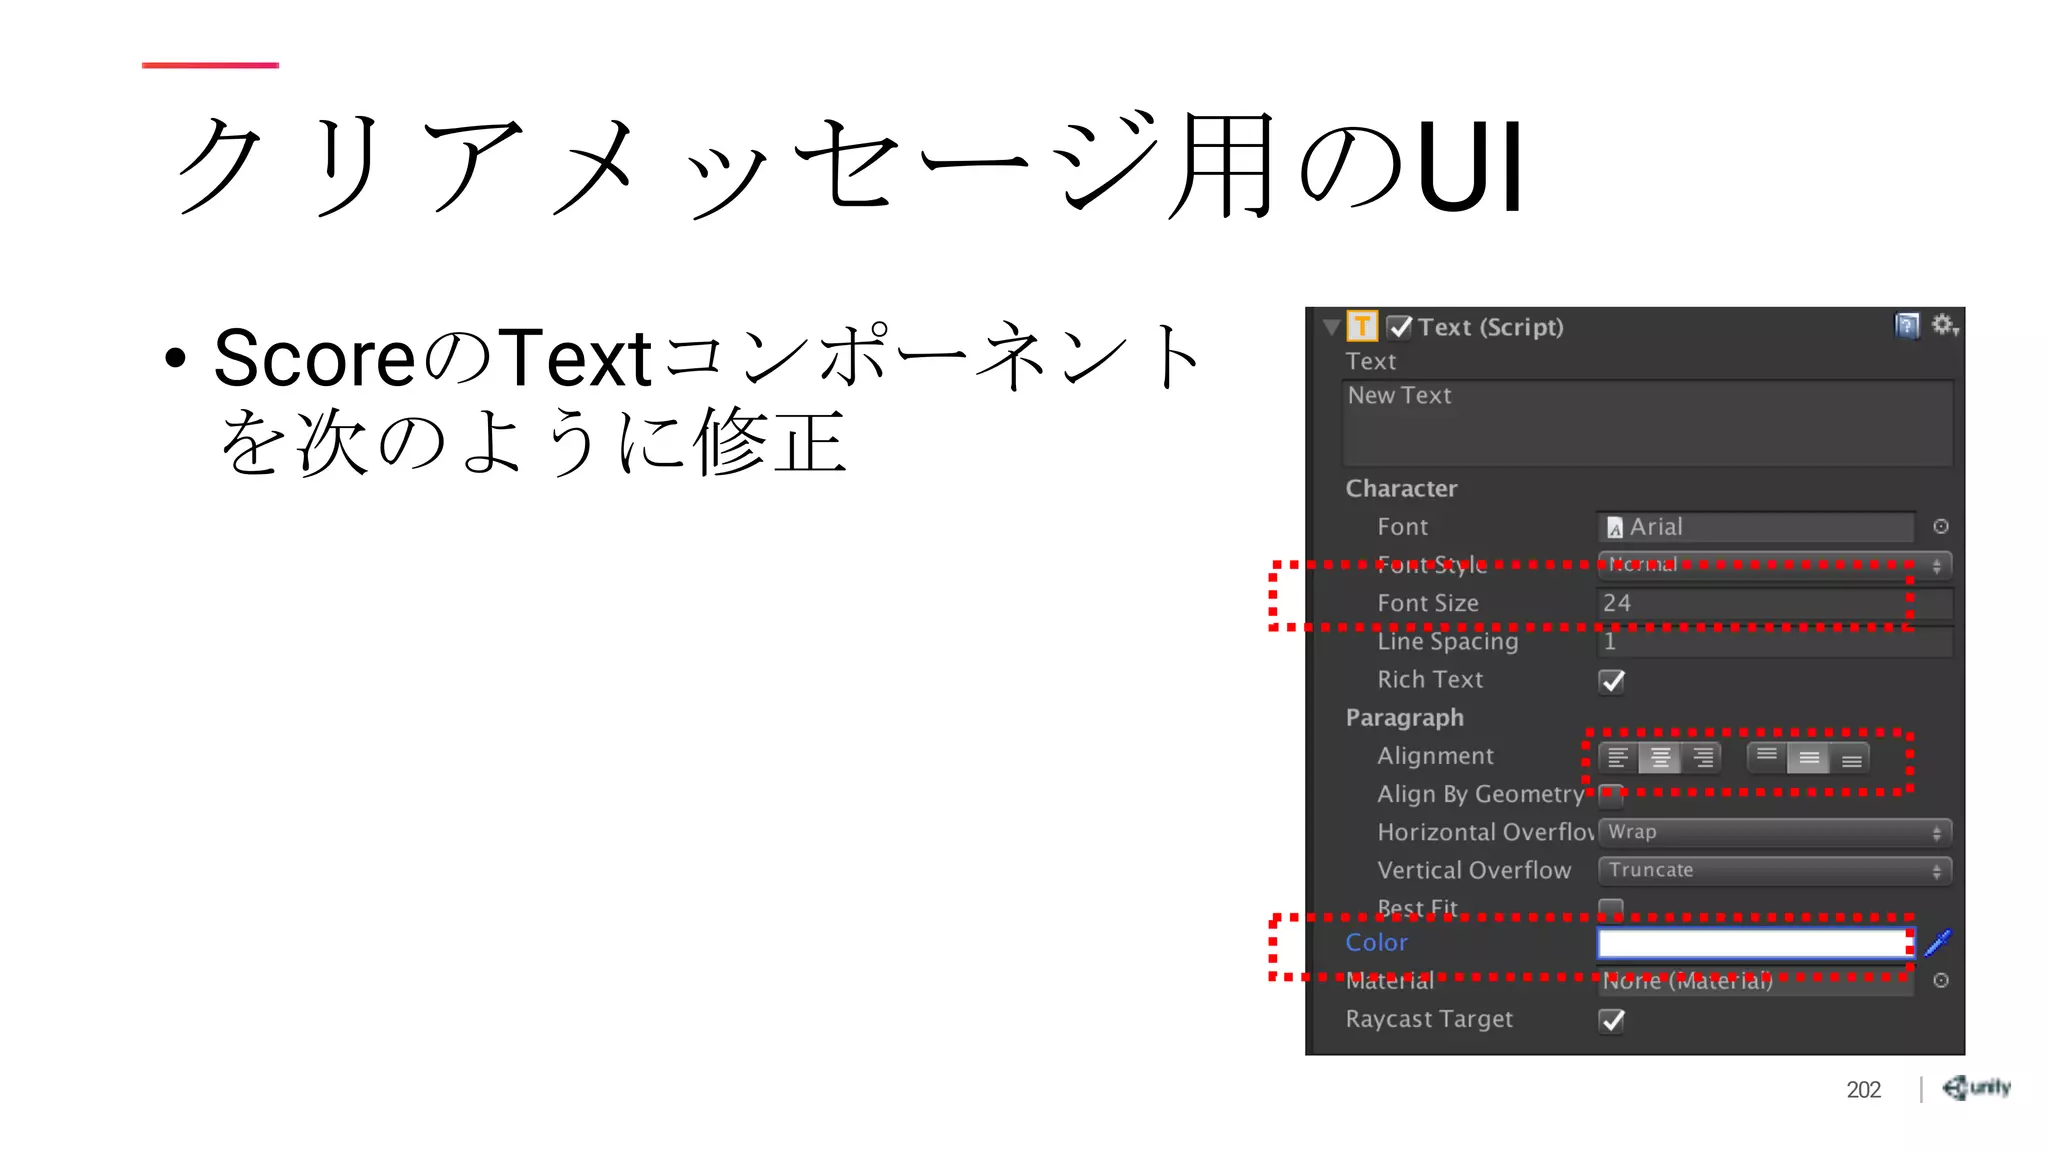2048x1152 pixels.
Task: Select center horizontal alignment icon
Action: pyautogui.click(x=1660, y=758)
